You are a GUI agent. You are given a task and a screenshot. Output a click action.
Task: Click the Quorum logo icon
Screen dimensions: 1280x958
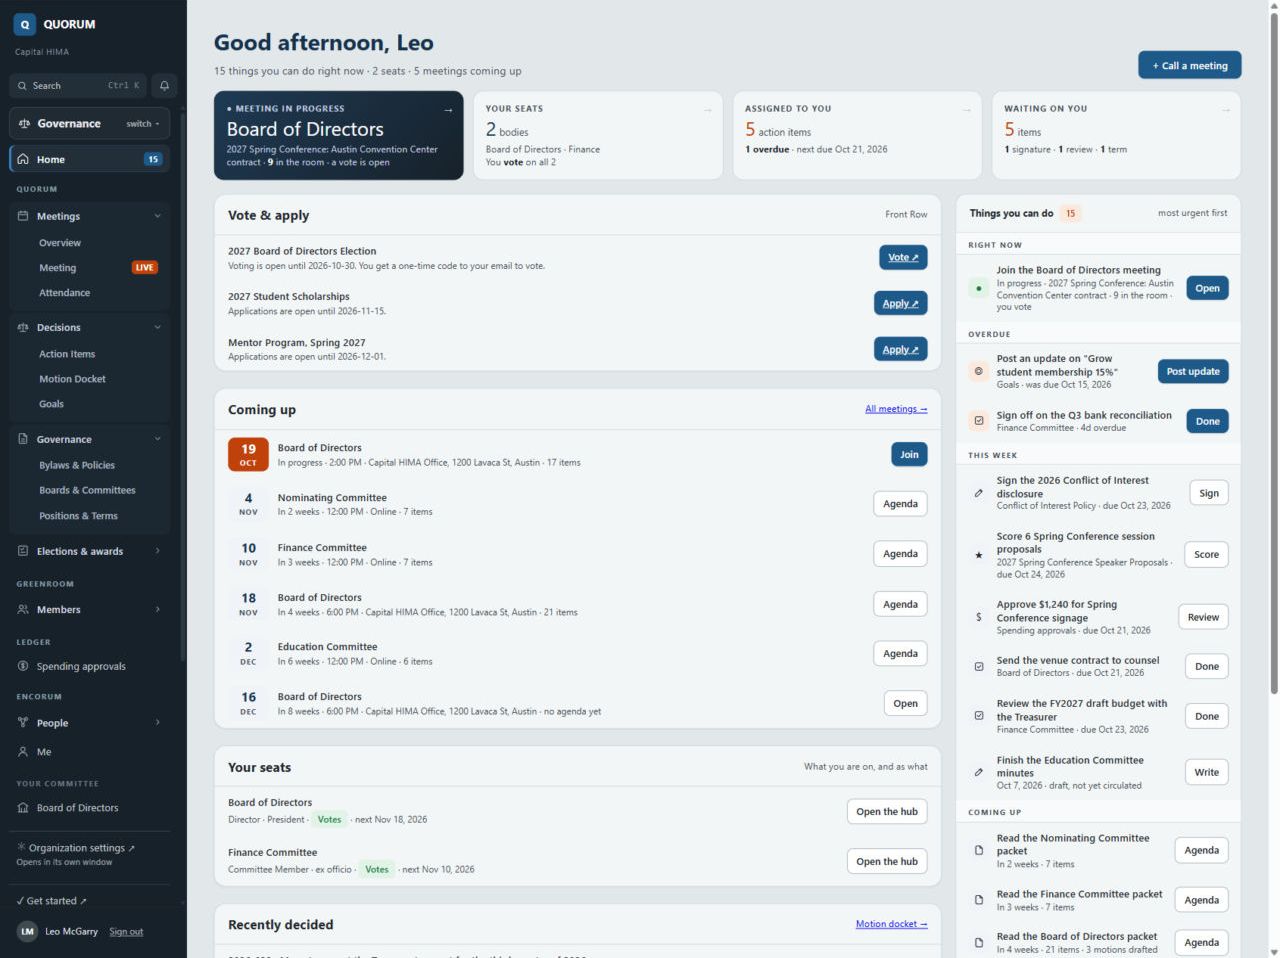click(25, 24)
